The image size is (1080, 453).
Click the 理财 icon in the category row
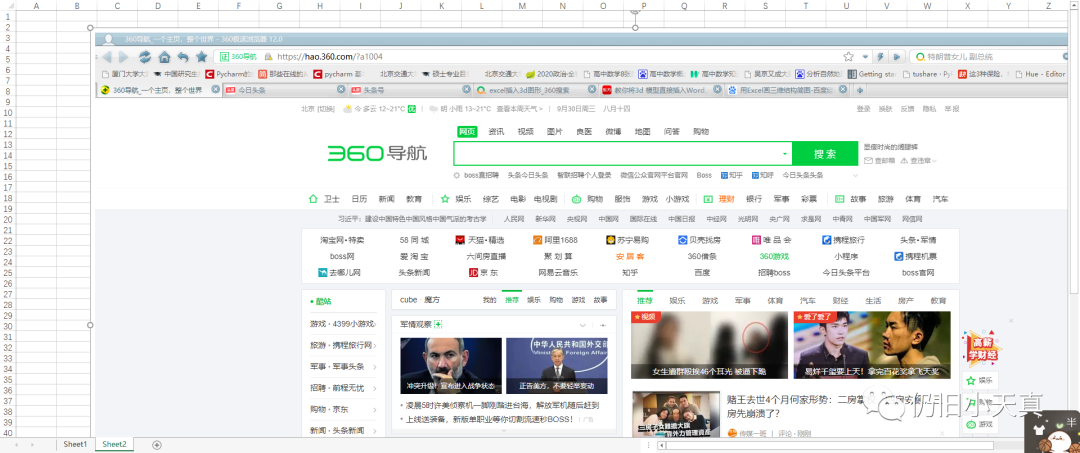708,199
